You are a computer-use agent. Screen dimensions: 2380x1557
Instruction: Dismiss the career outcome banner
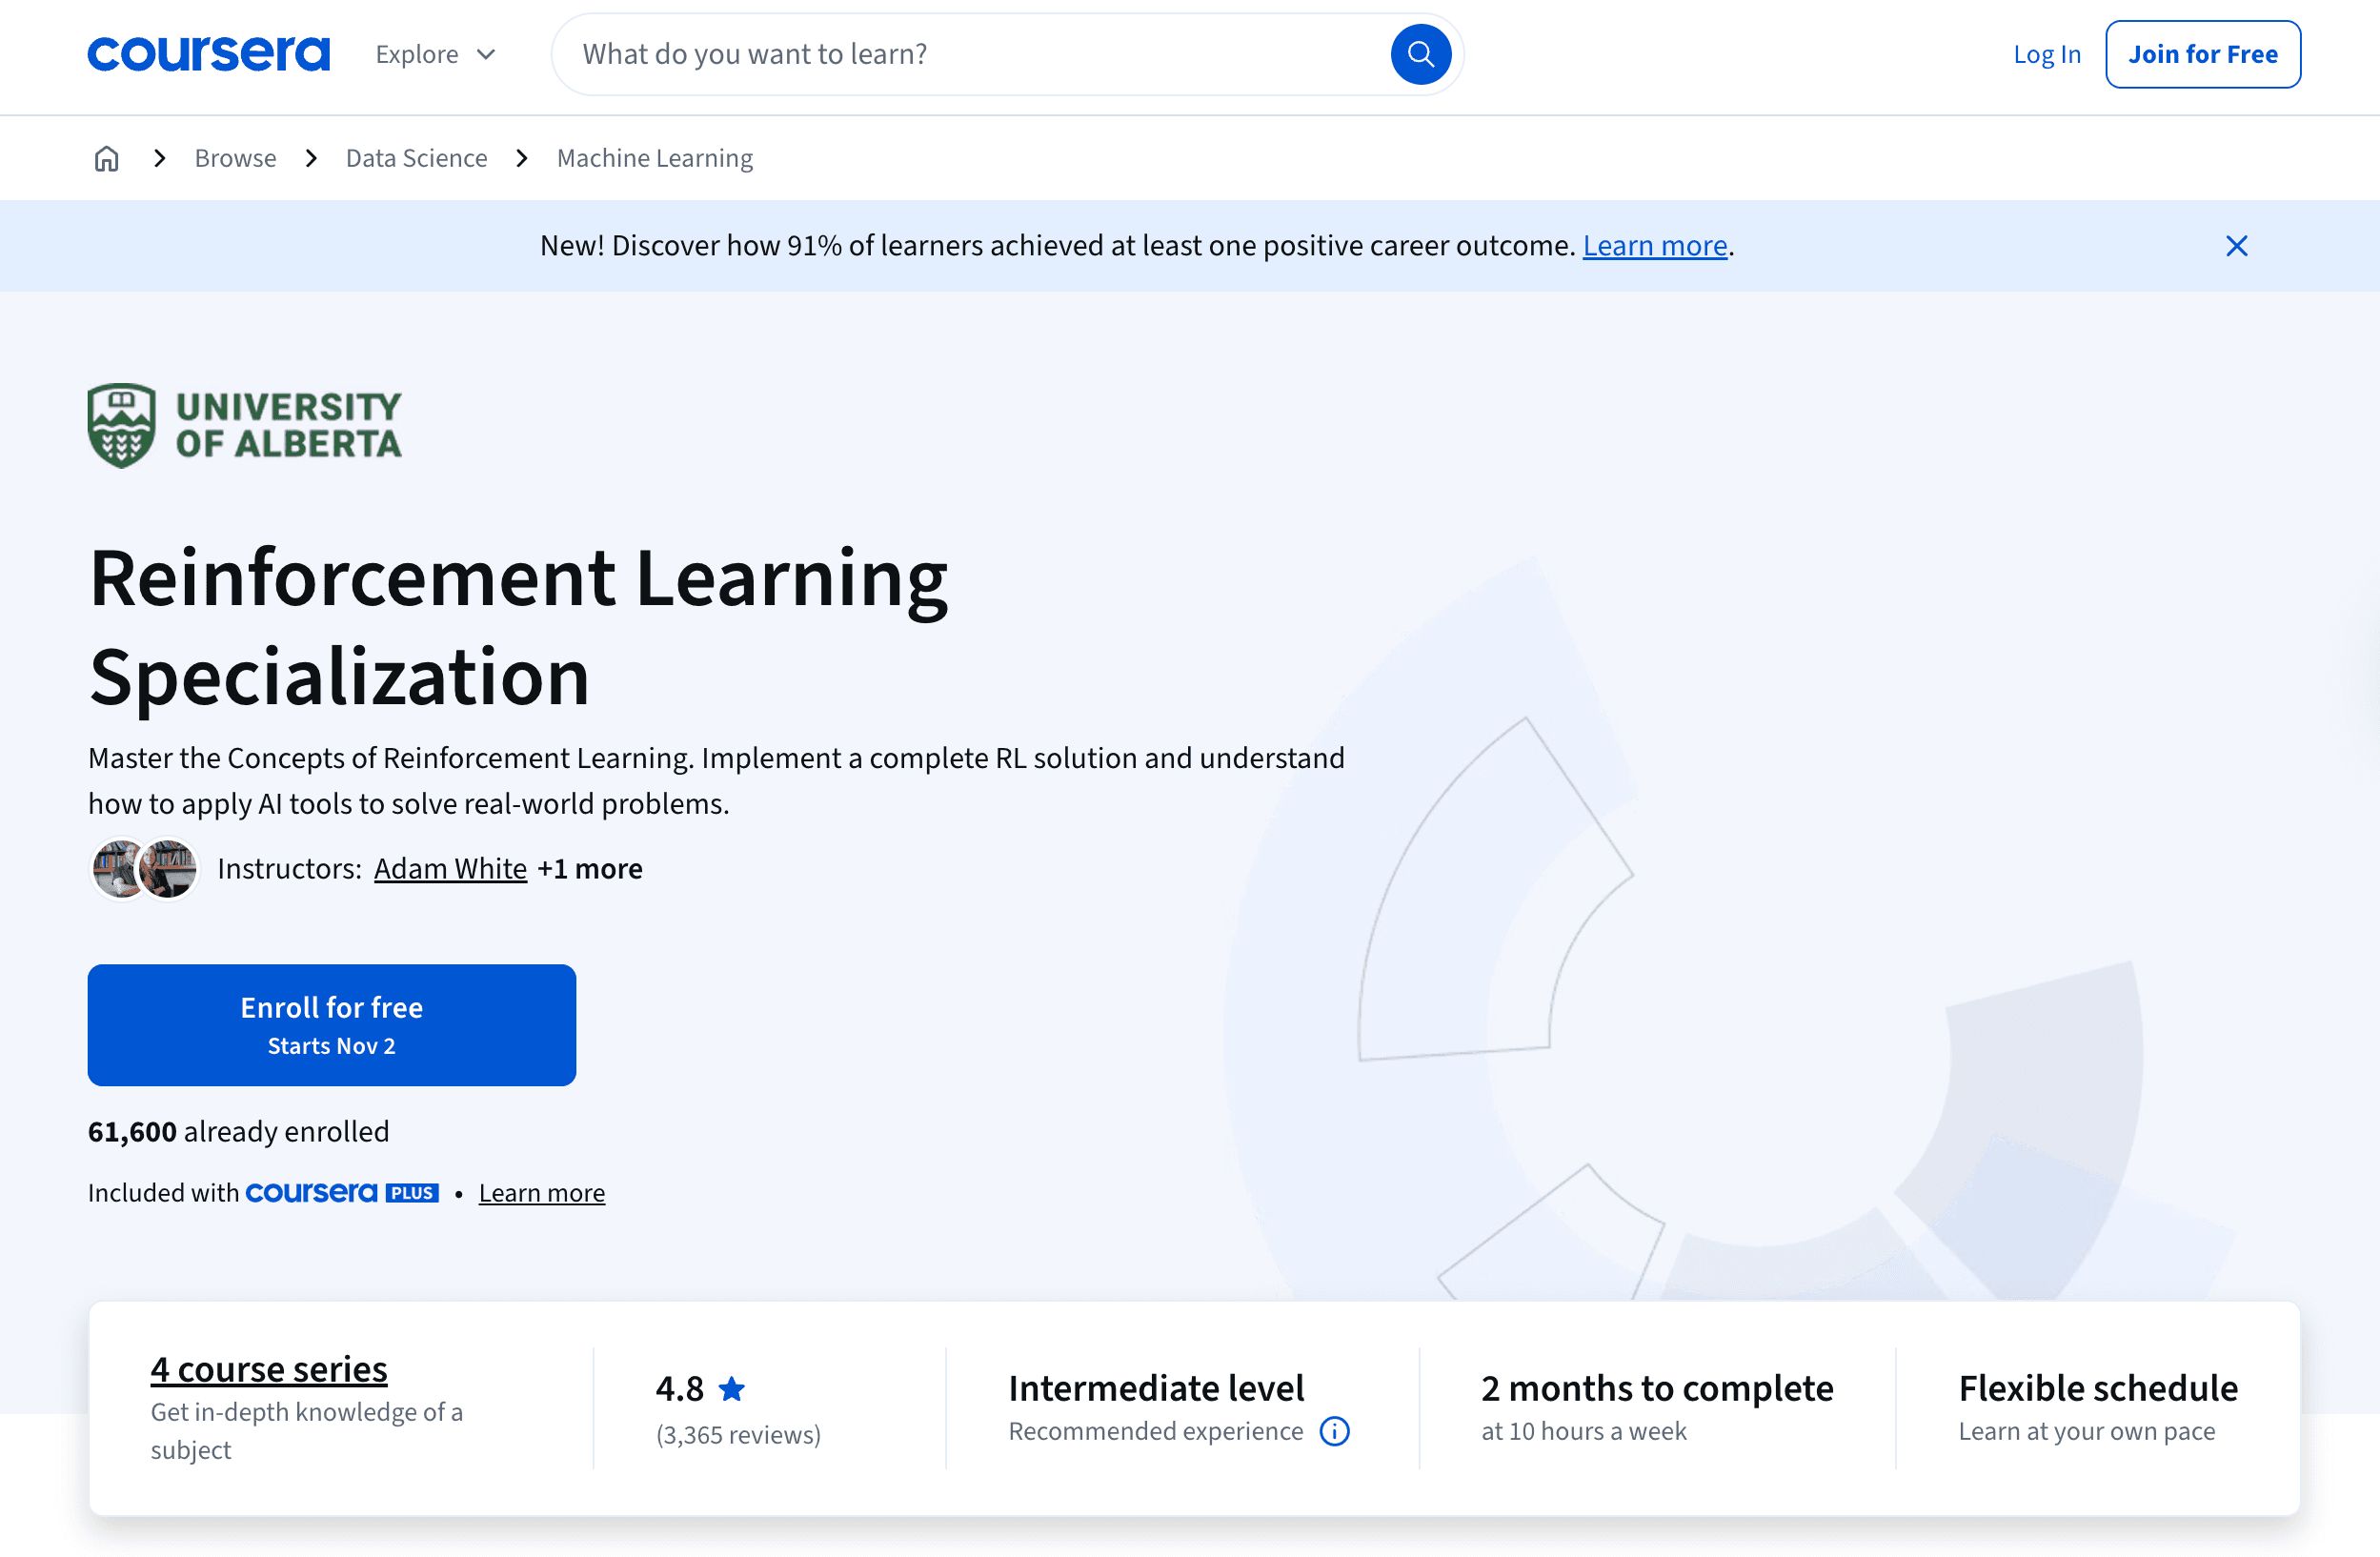click(x=2237, y=245)
